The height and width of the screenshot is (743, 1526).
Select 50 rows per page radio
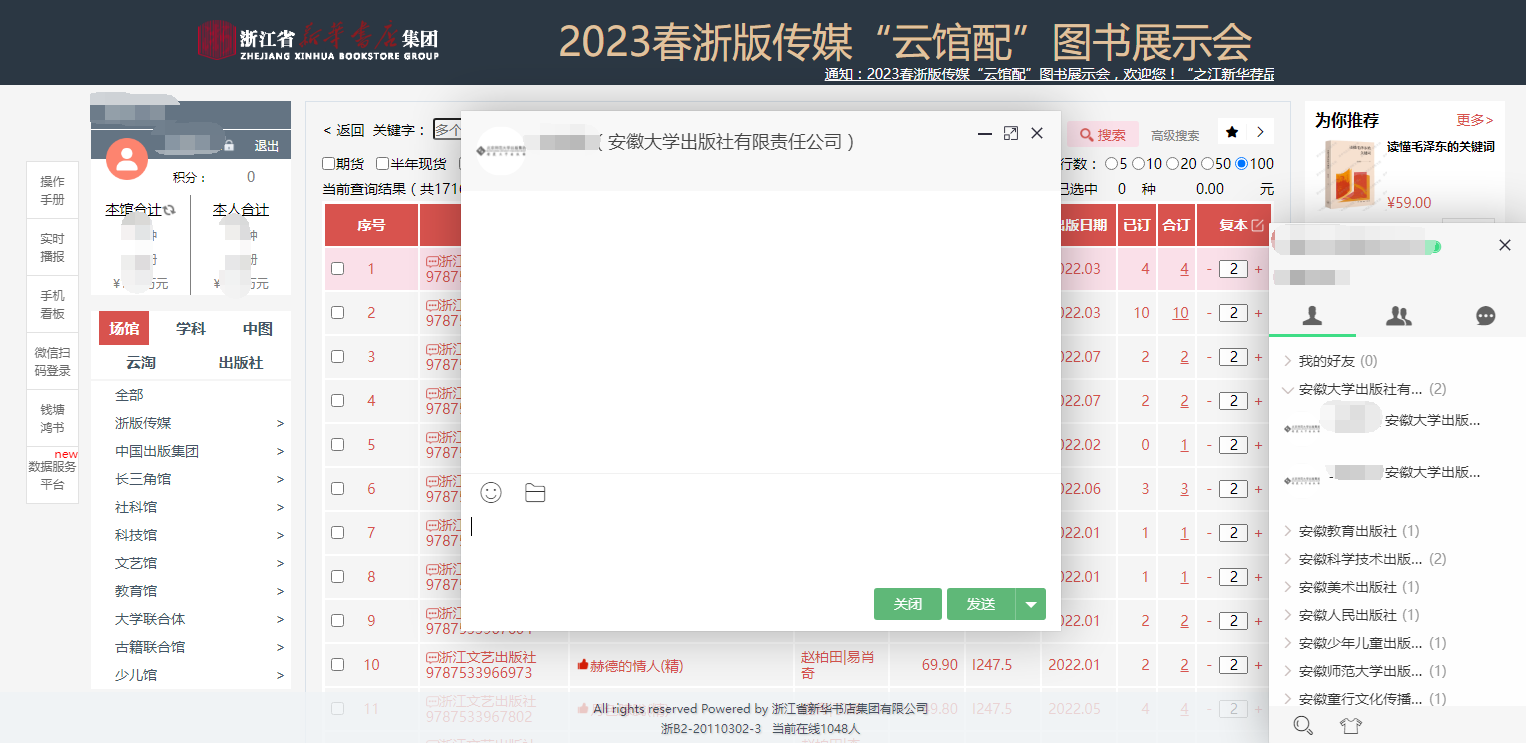(1207, 163)
